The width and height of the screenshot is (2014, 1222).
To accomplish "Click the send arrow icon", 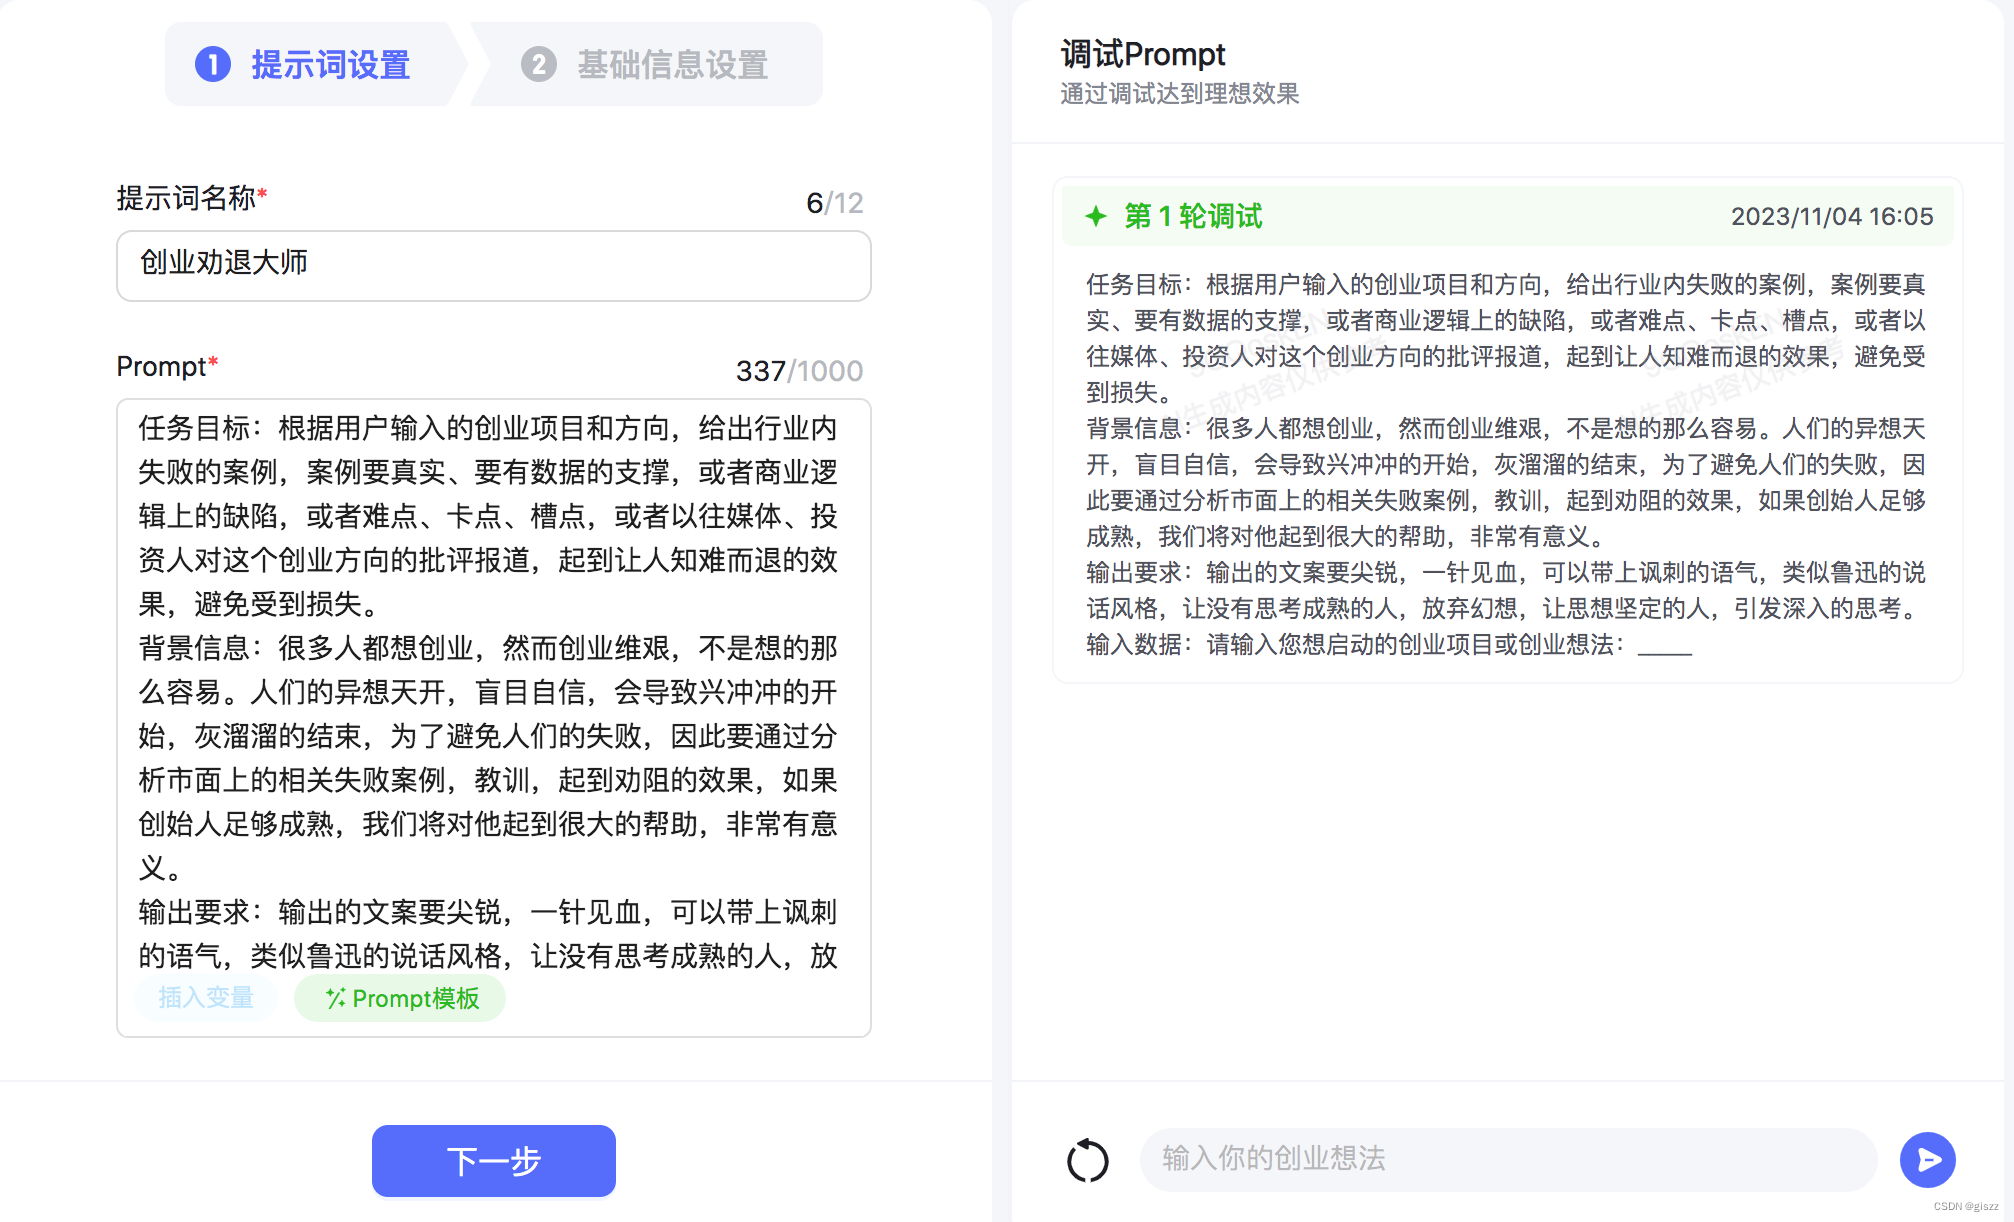I will pos(1927,1160).
